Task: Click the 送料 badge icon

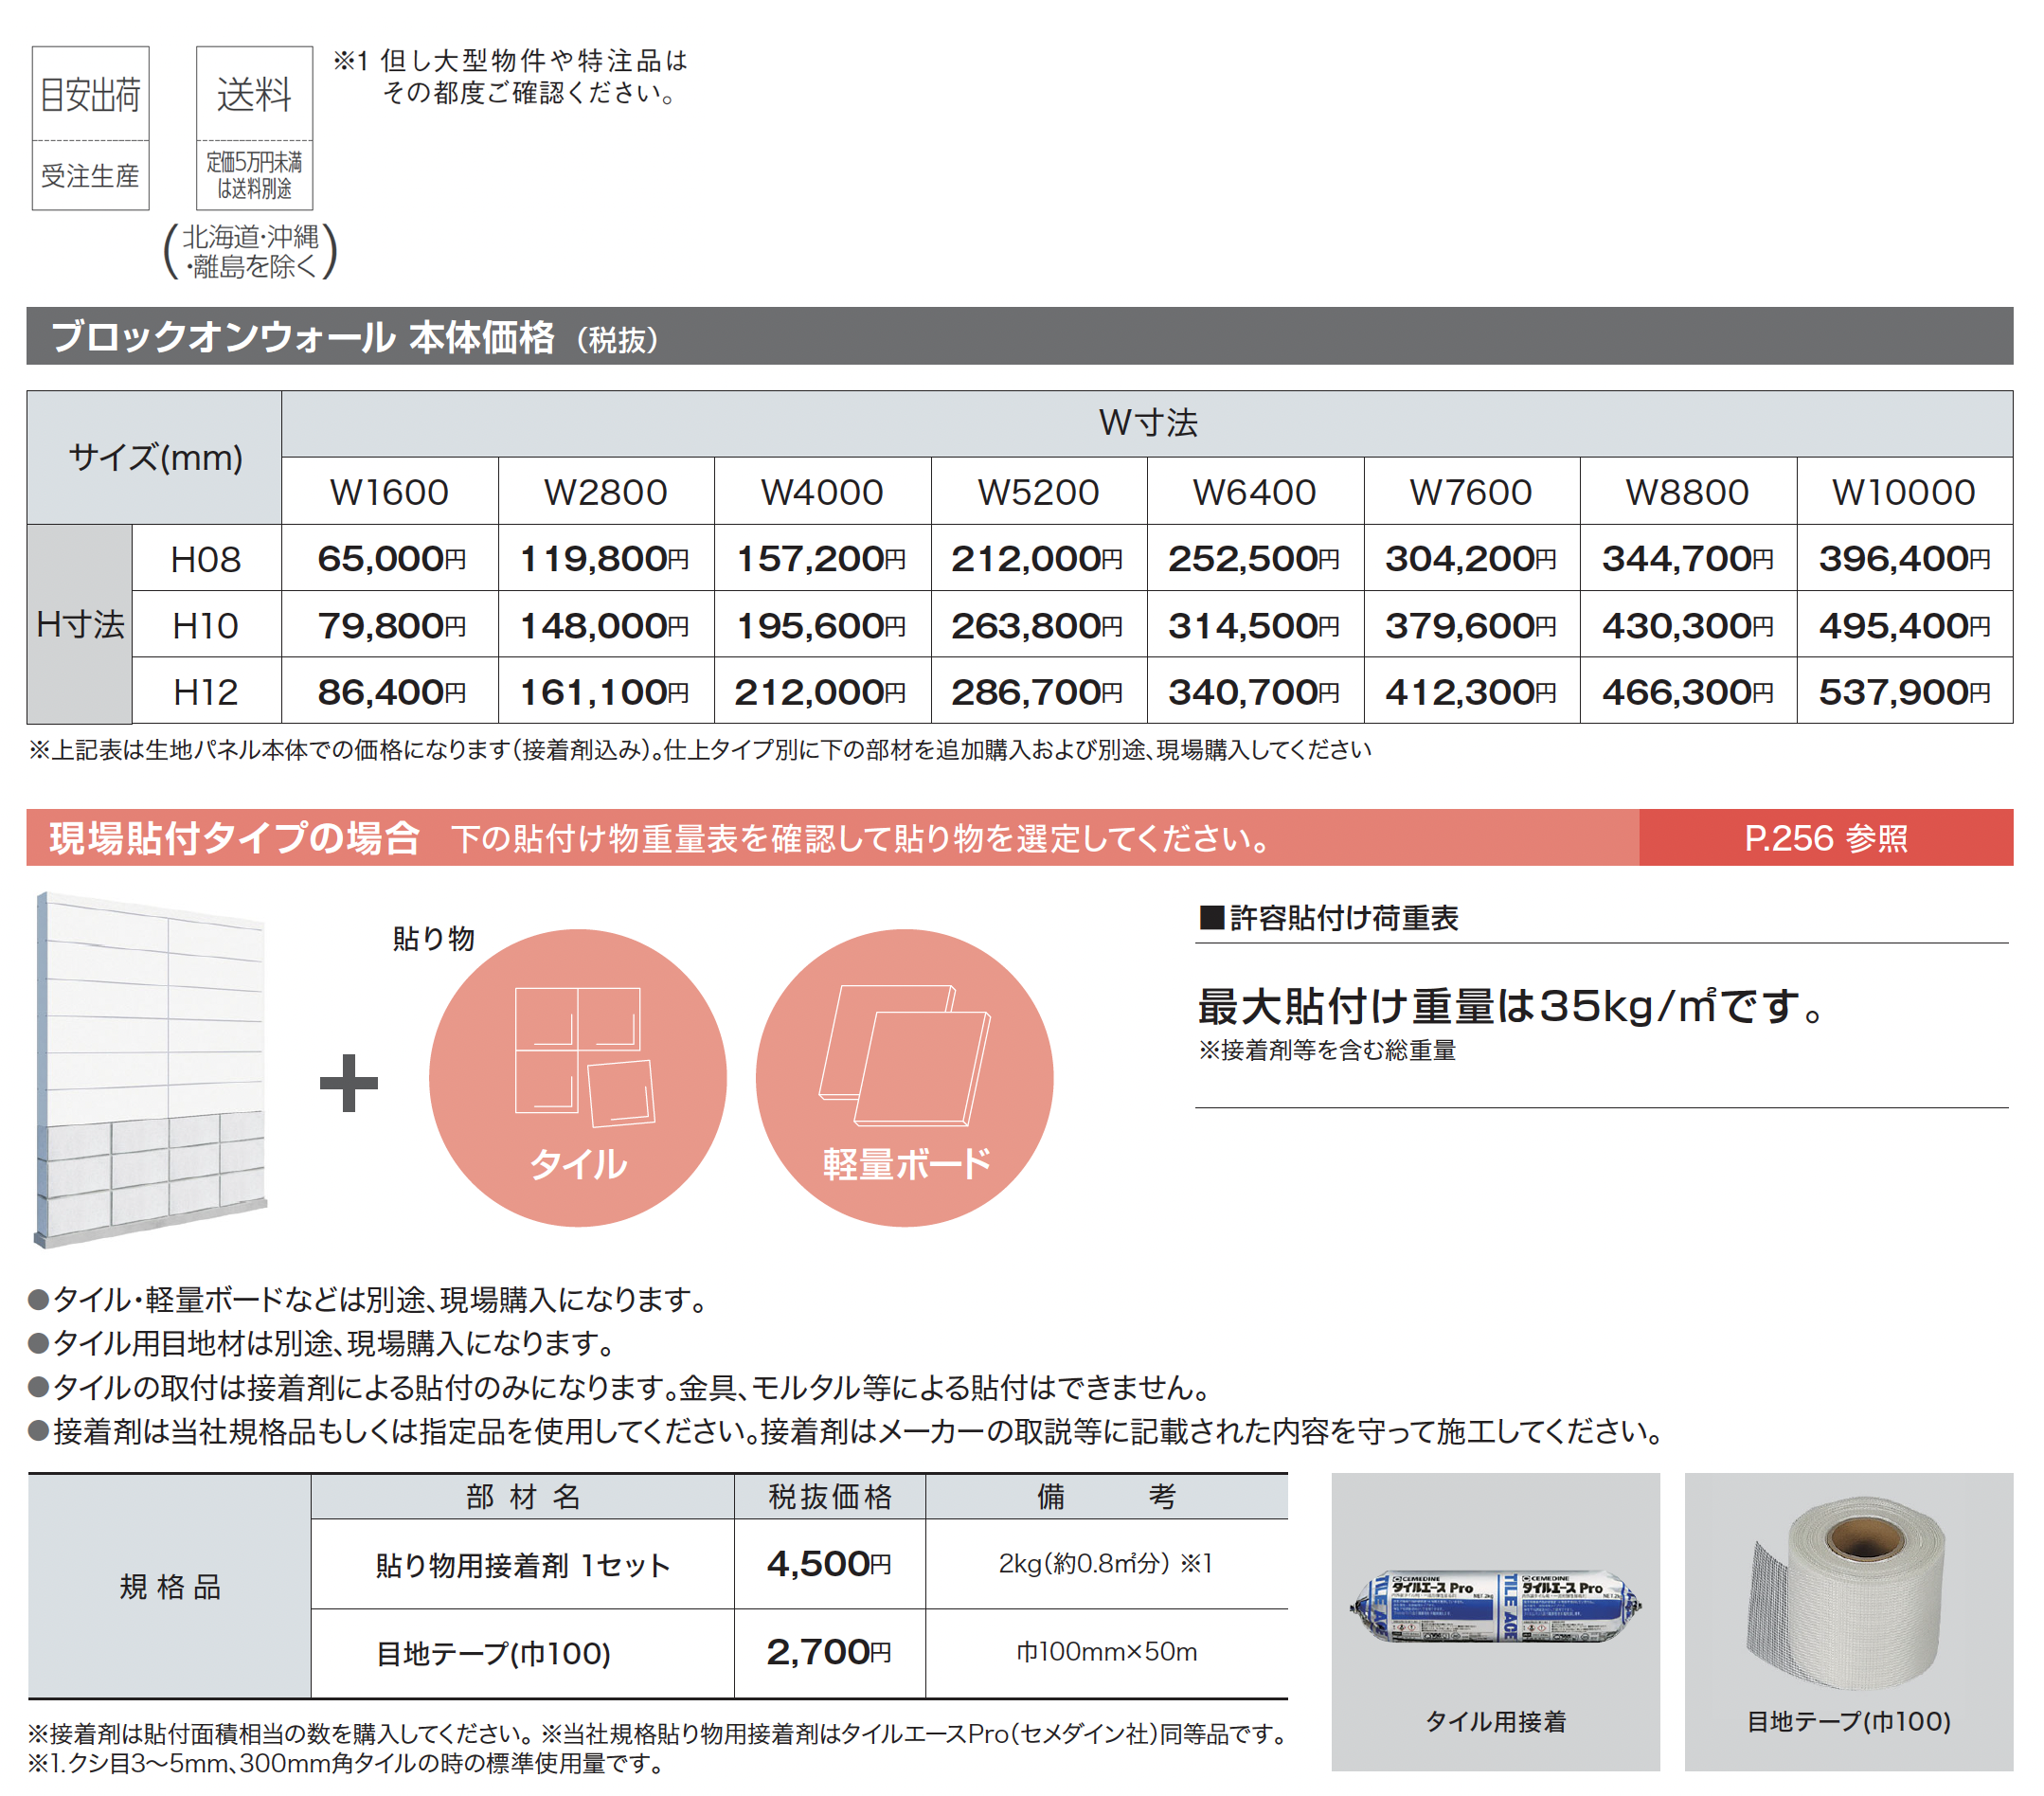Action: [254, 127]
